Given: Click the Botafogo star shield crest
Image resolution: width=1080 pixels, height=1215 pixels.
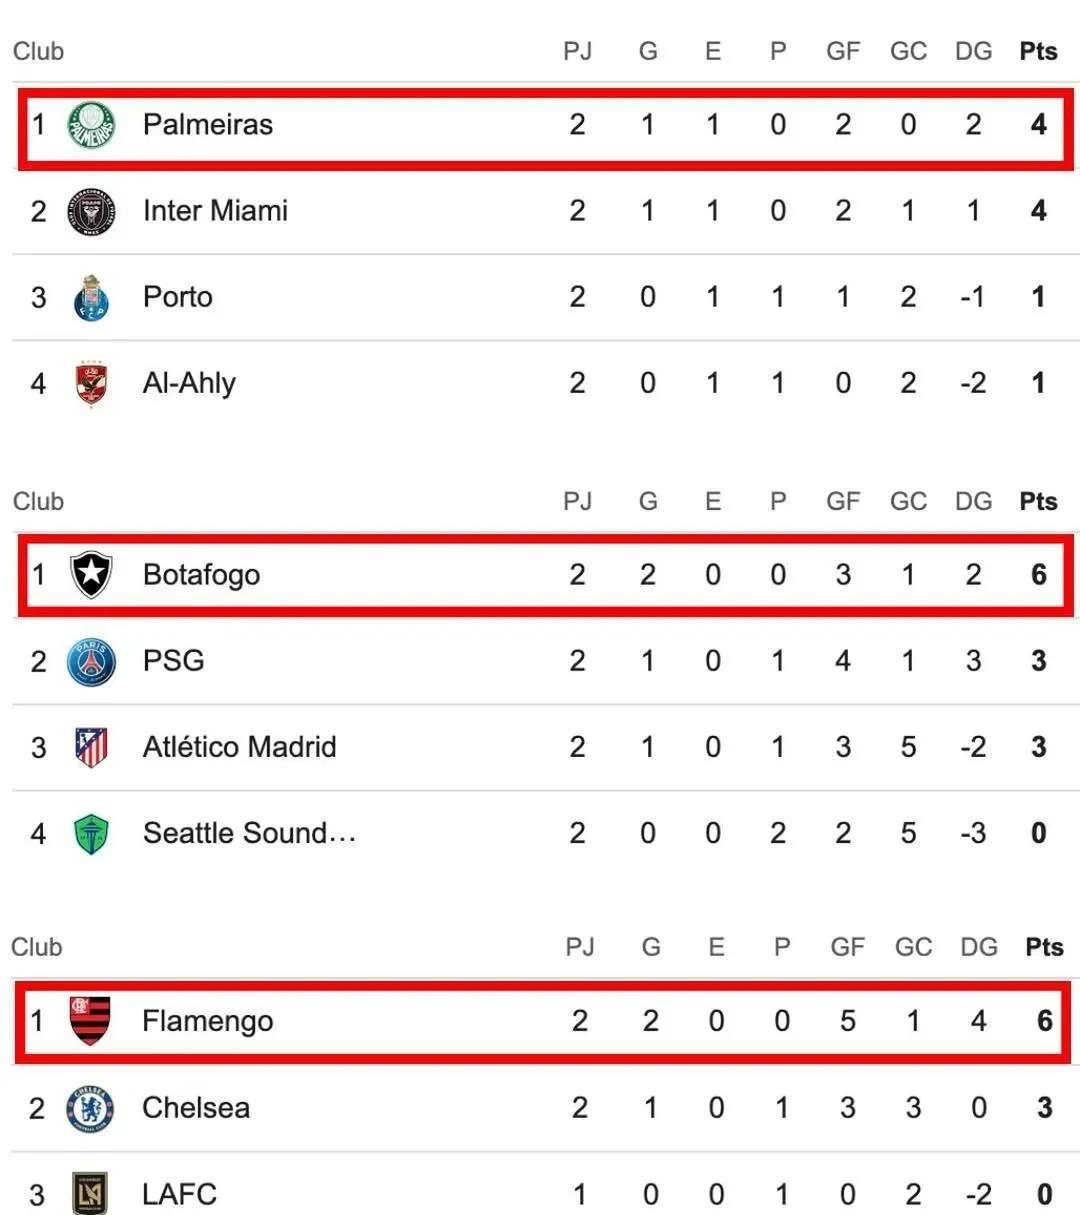Looking at the screenshot, I should pyautogui.click(x=91, y=575).
